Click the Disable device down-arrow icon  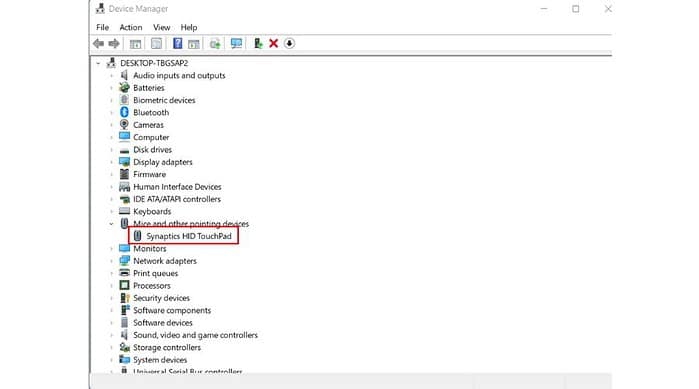click(x=289, y=43)
